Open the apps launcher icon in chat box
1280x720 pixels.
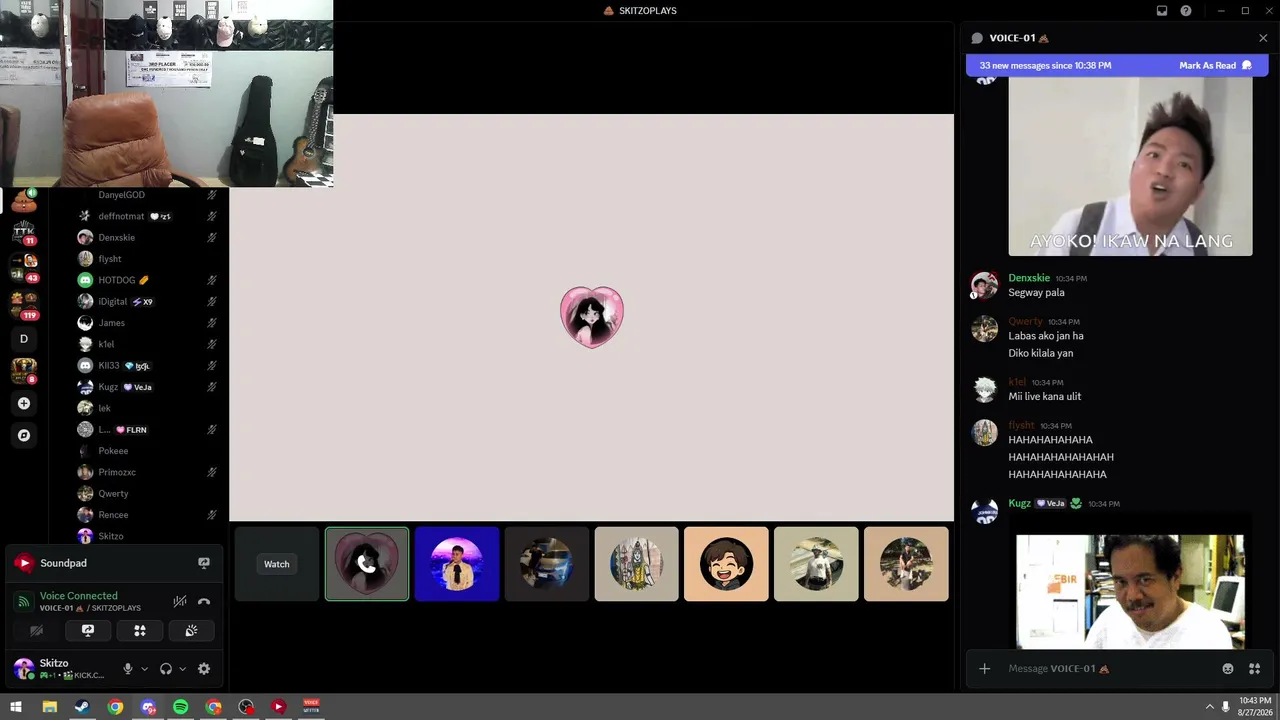1254,668
